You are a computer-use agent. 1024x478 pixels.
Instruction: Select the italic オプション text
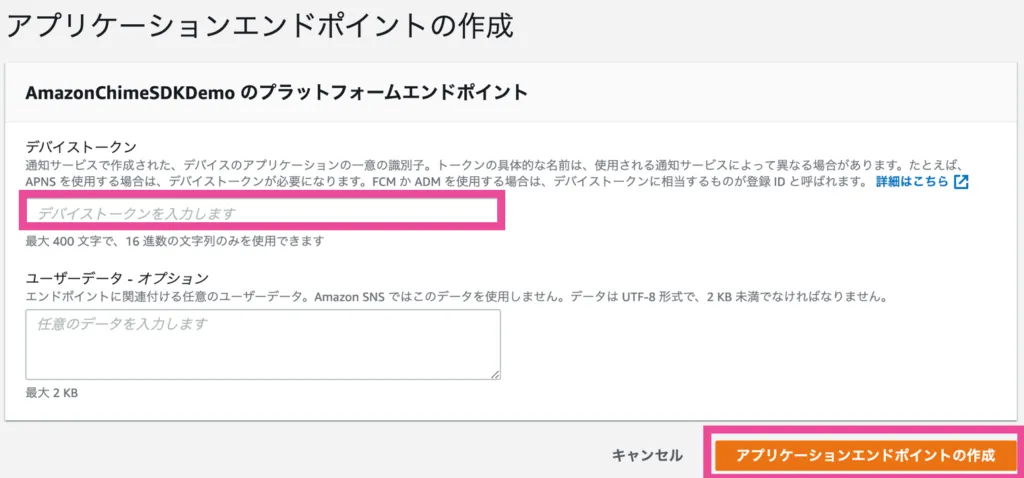[x=175, y=277]
